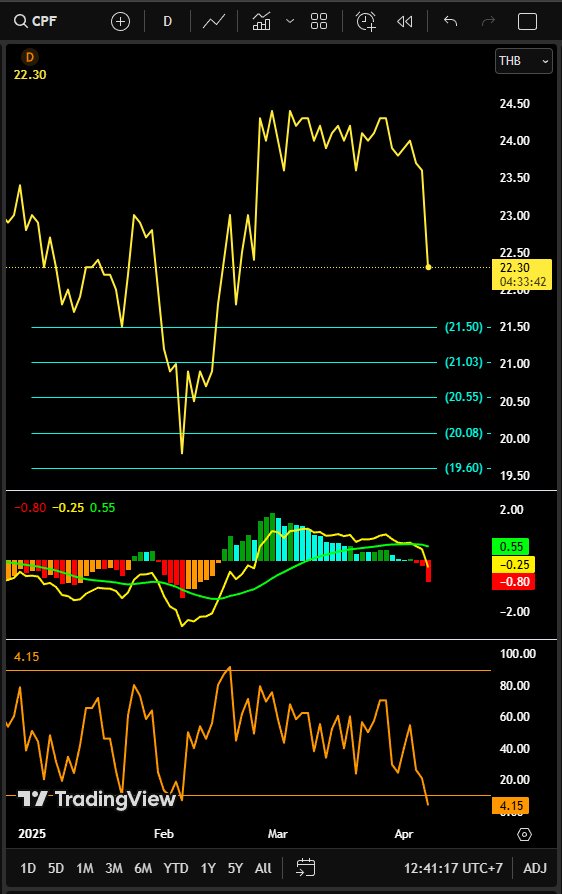Viewport: 562px width, 894px height.
Task: Click the orange D data indicator badge
Action: pos(30,57)
